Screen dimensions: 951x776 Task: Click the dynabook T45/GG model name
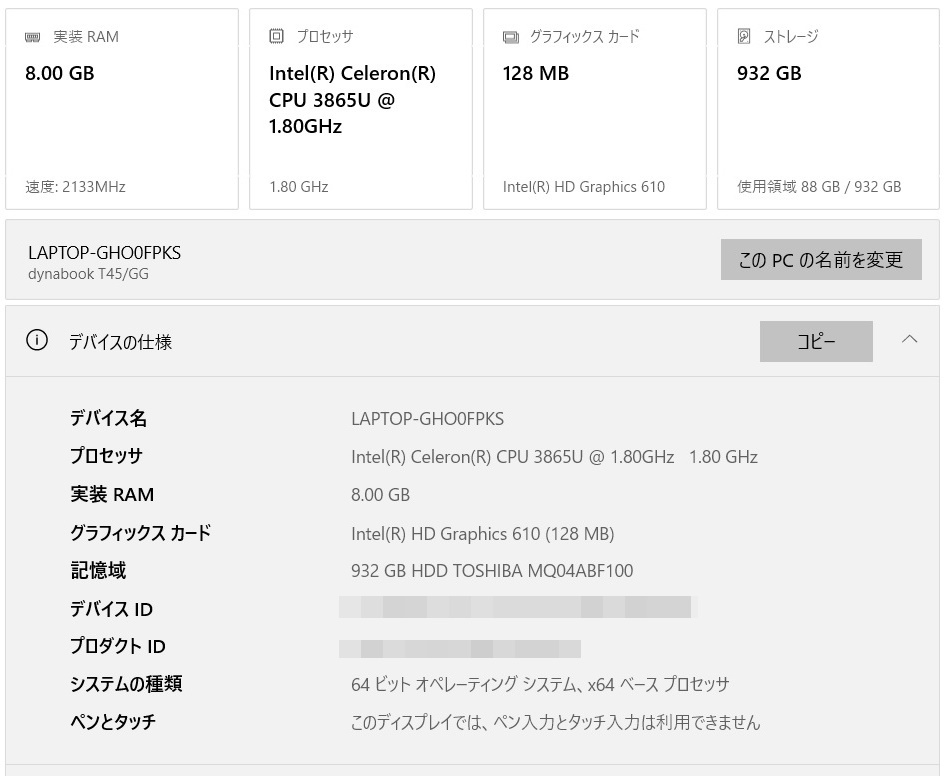(x=88, y=273)
